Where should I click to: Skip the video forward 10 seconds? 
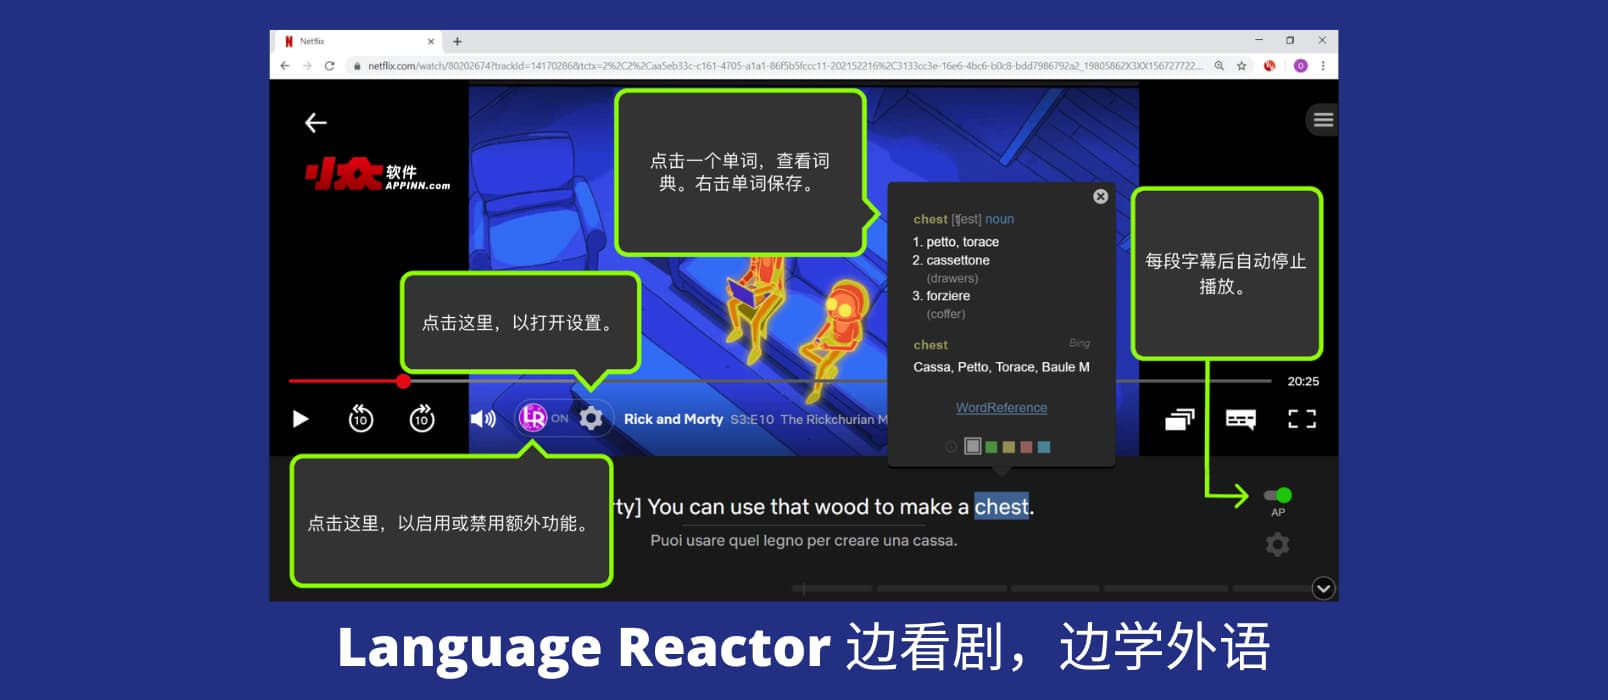click(422, 418)
